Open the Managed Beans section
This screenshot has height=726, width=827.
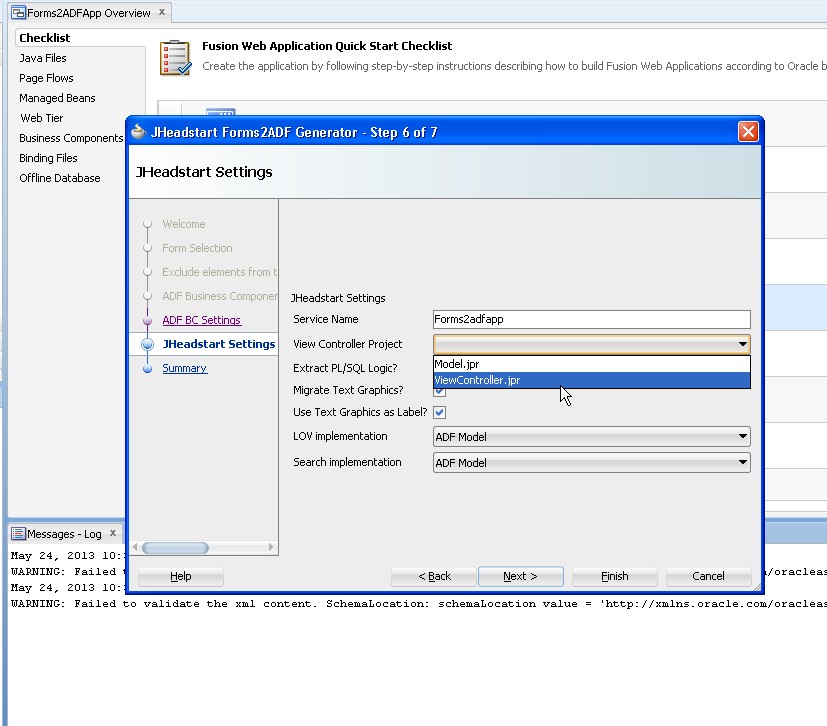(x=57, y=98)
